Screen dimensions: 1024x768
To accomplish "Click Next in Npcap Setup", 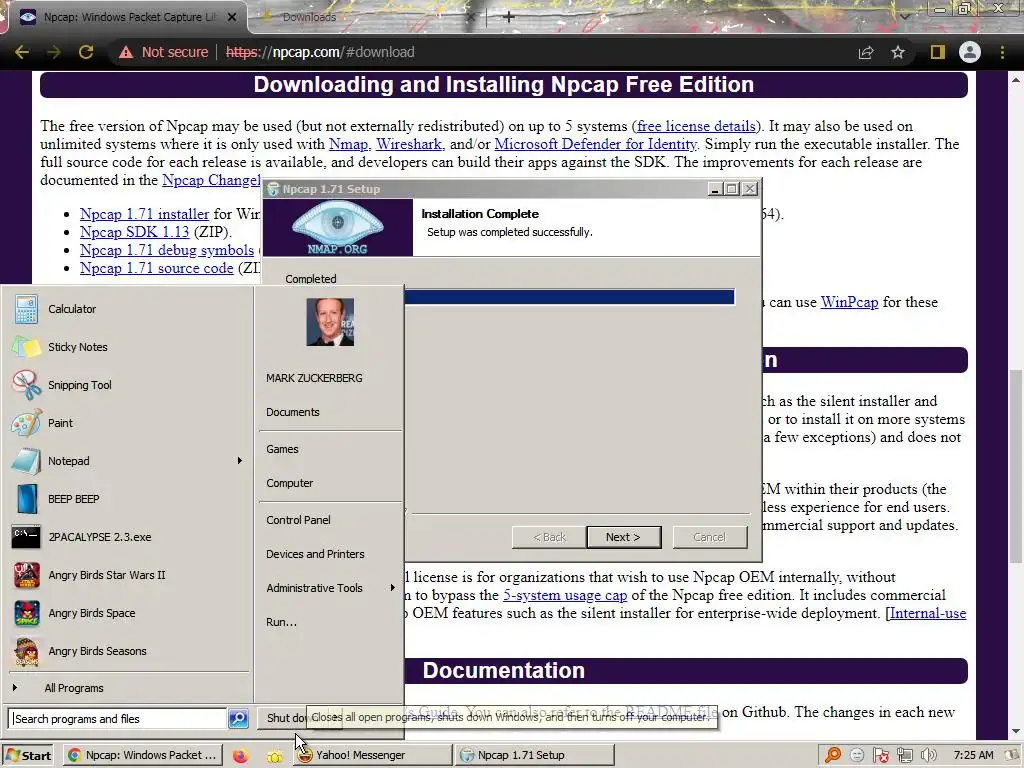I will pos(624,537).
